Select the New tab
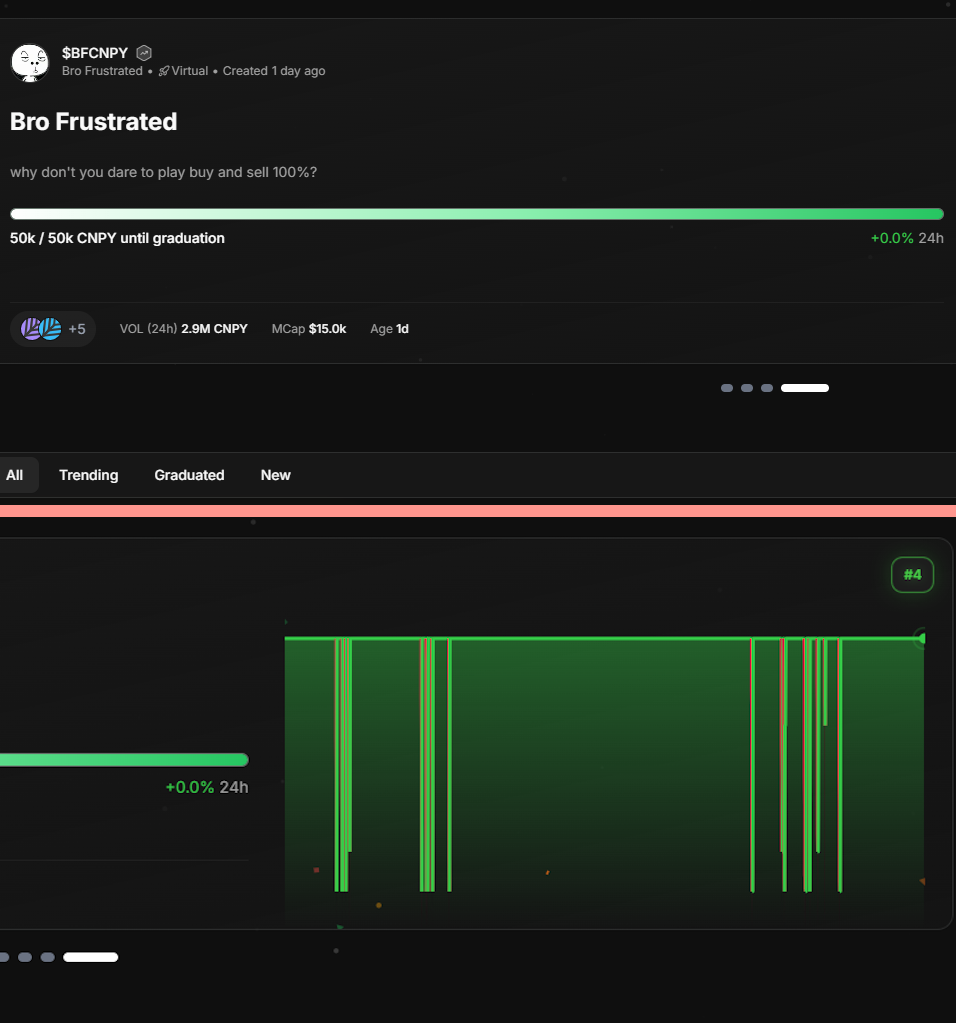Image resolution: width=956 pixels, height=1023 pixels. (x=275, y=475)
